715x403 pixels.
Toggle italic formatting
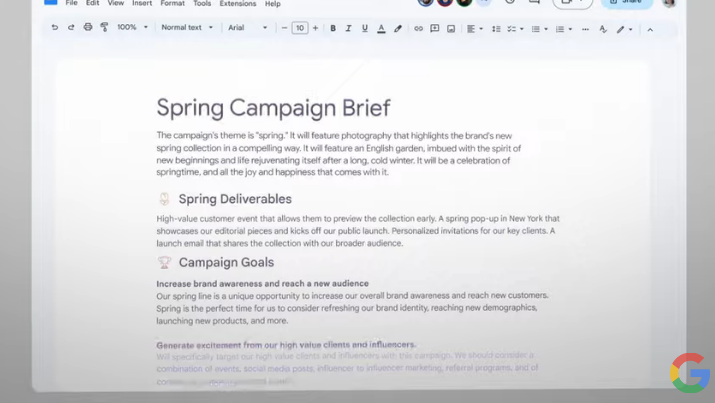(x=348, y=28)
